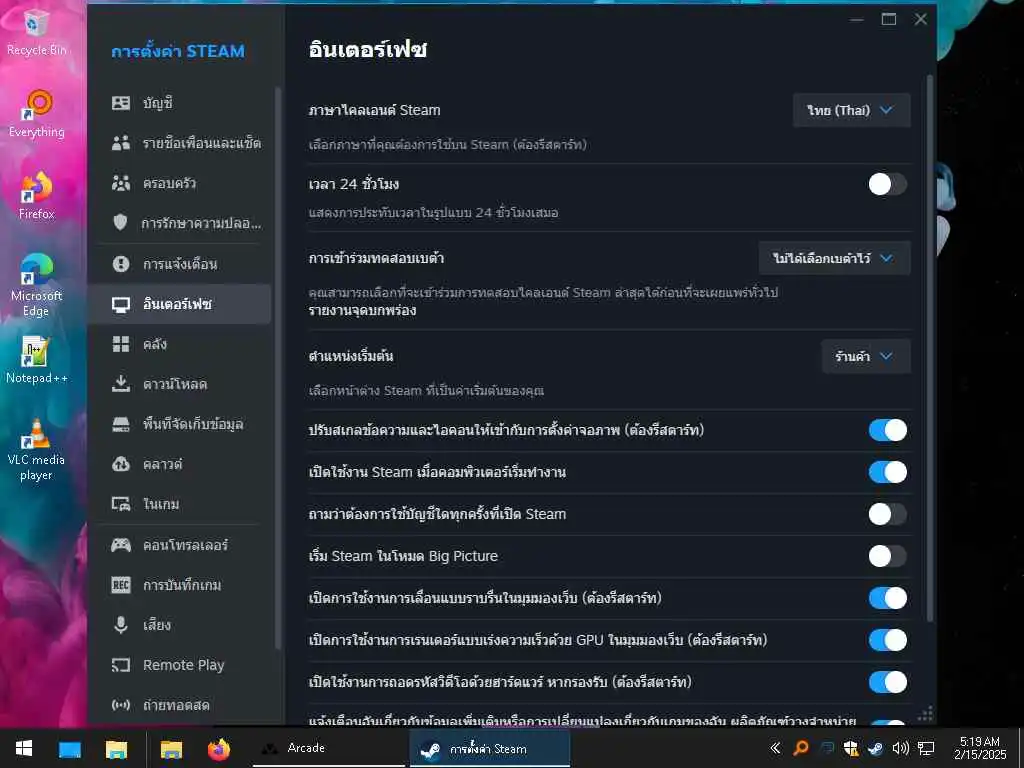The width and height of the screenshot is (1024, 768).
Task: Close the Steam settings window
Action: click(x=921, y=19)
